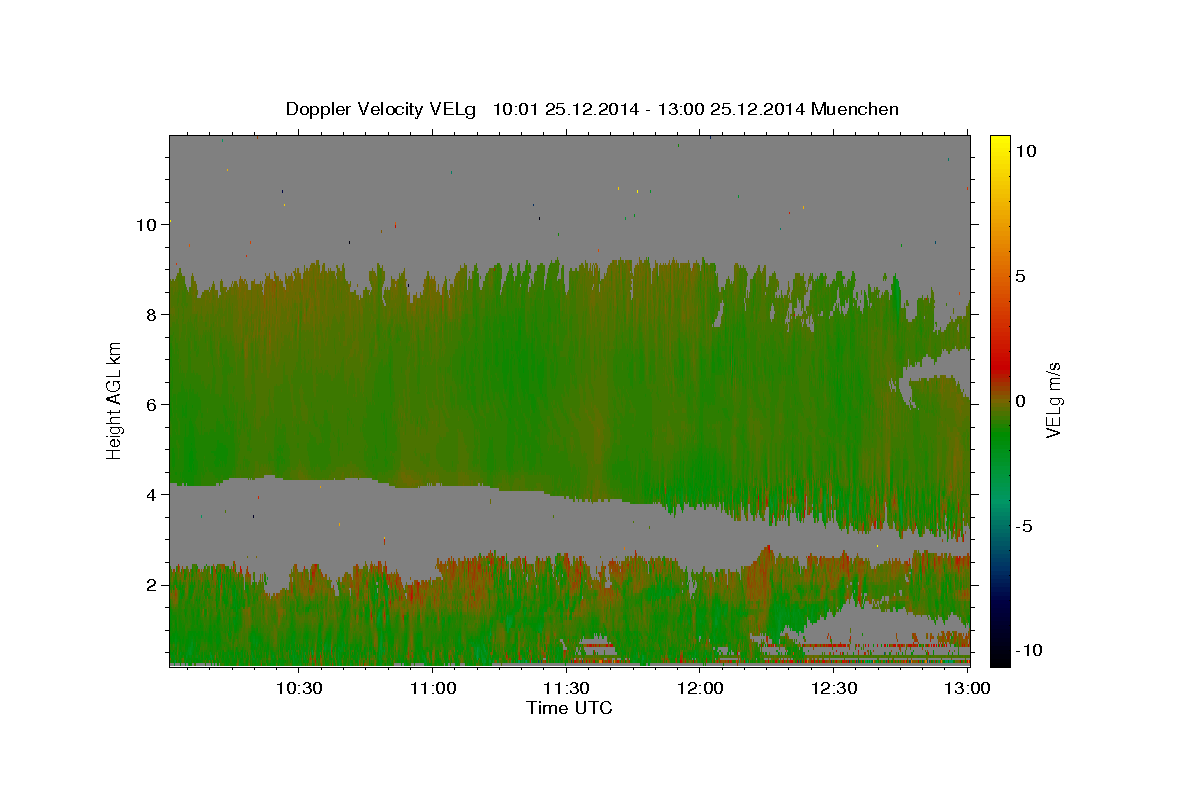Click the plot title 'Doppler Velocity VELg'
This screenshot has width=1200, height=800.
(x=382, y=109)
